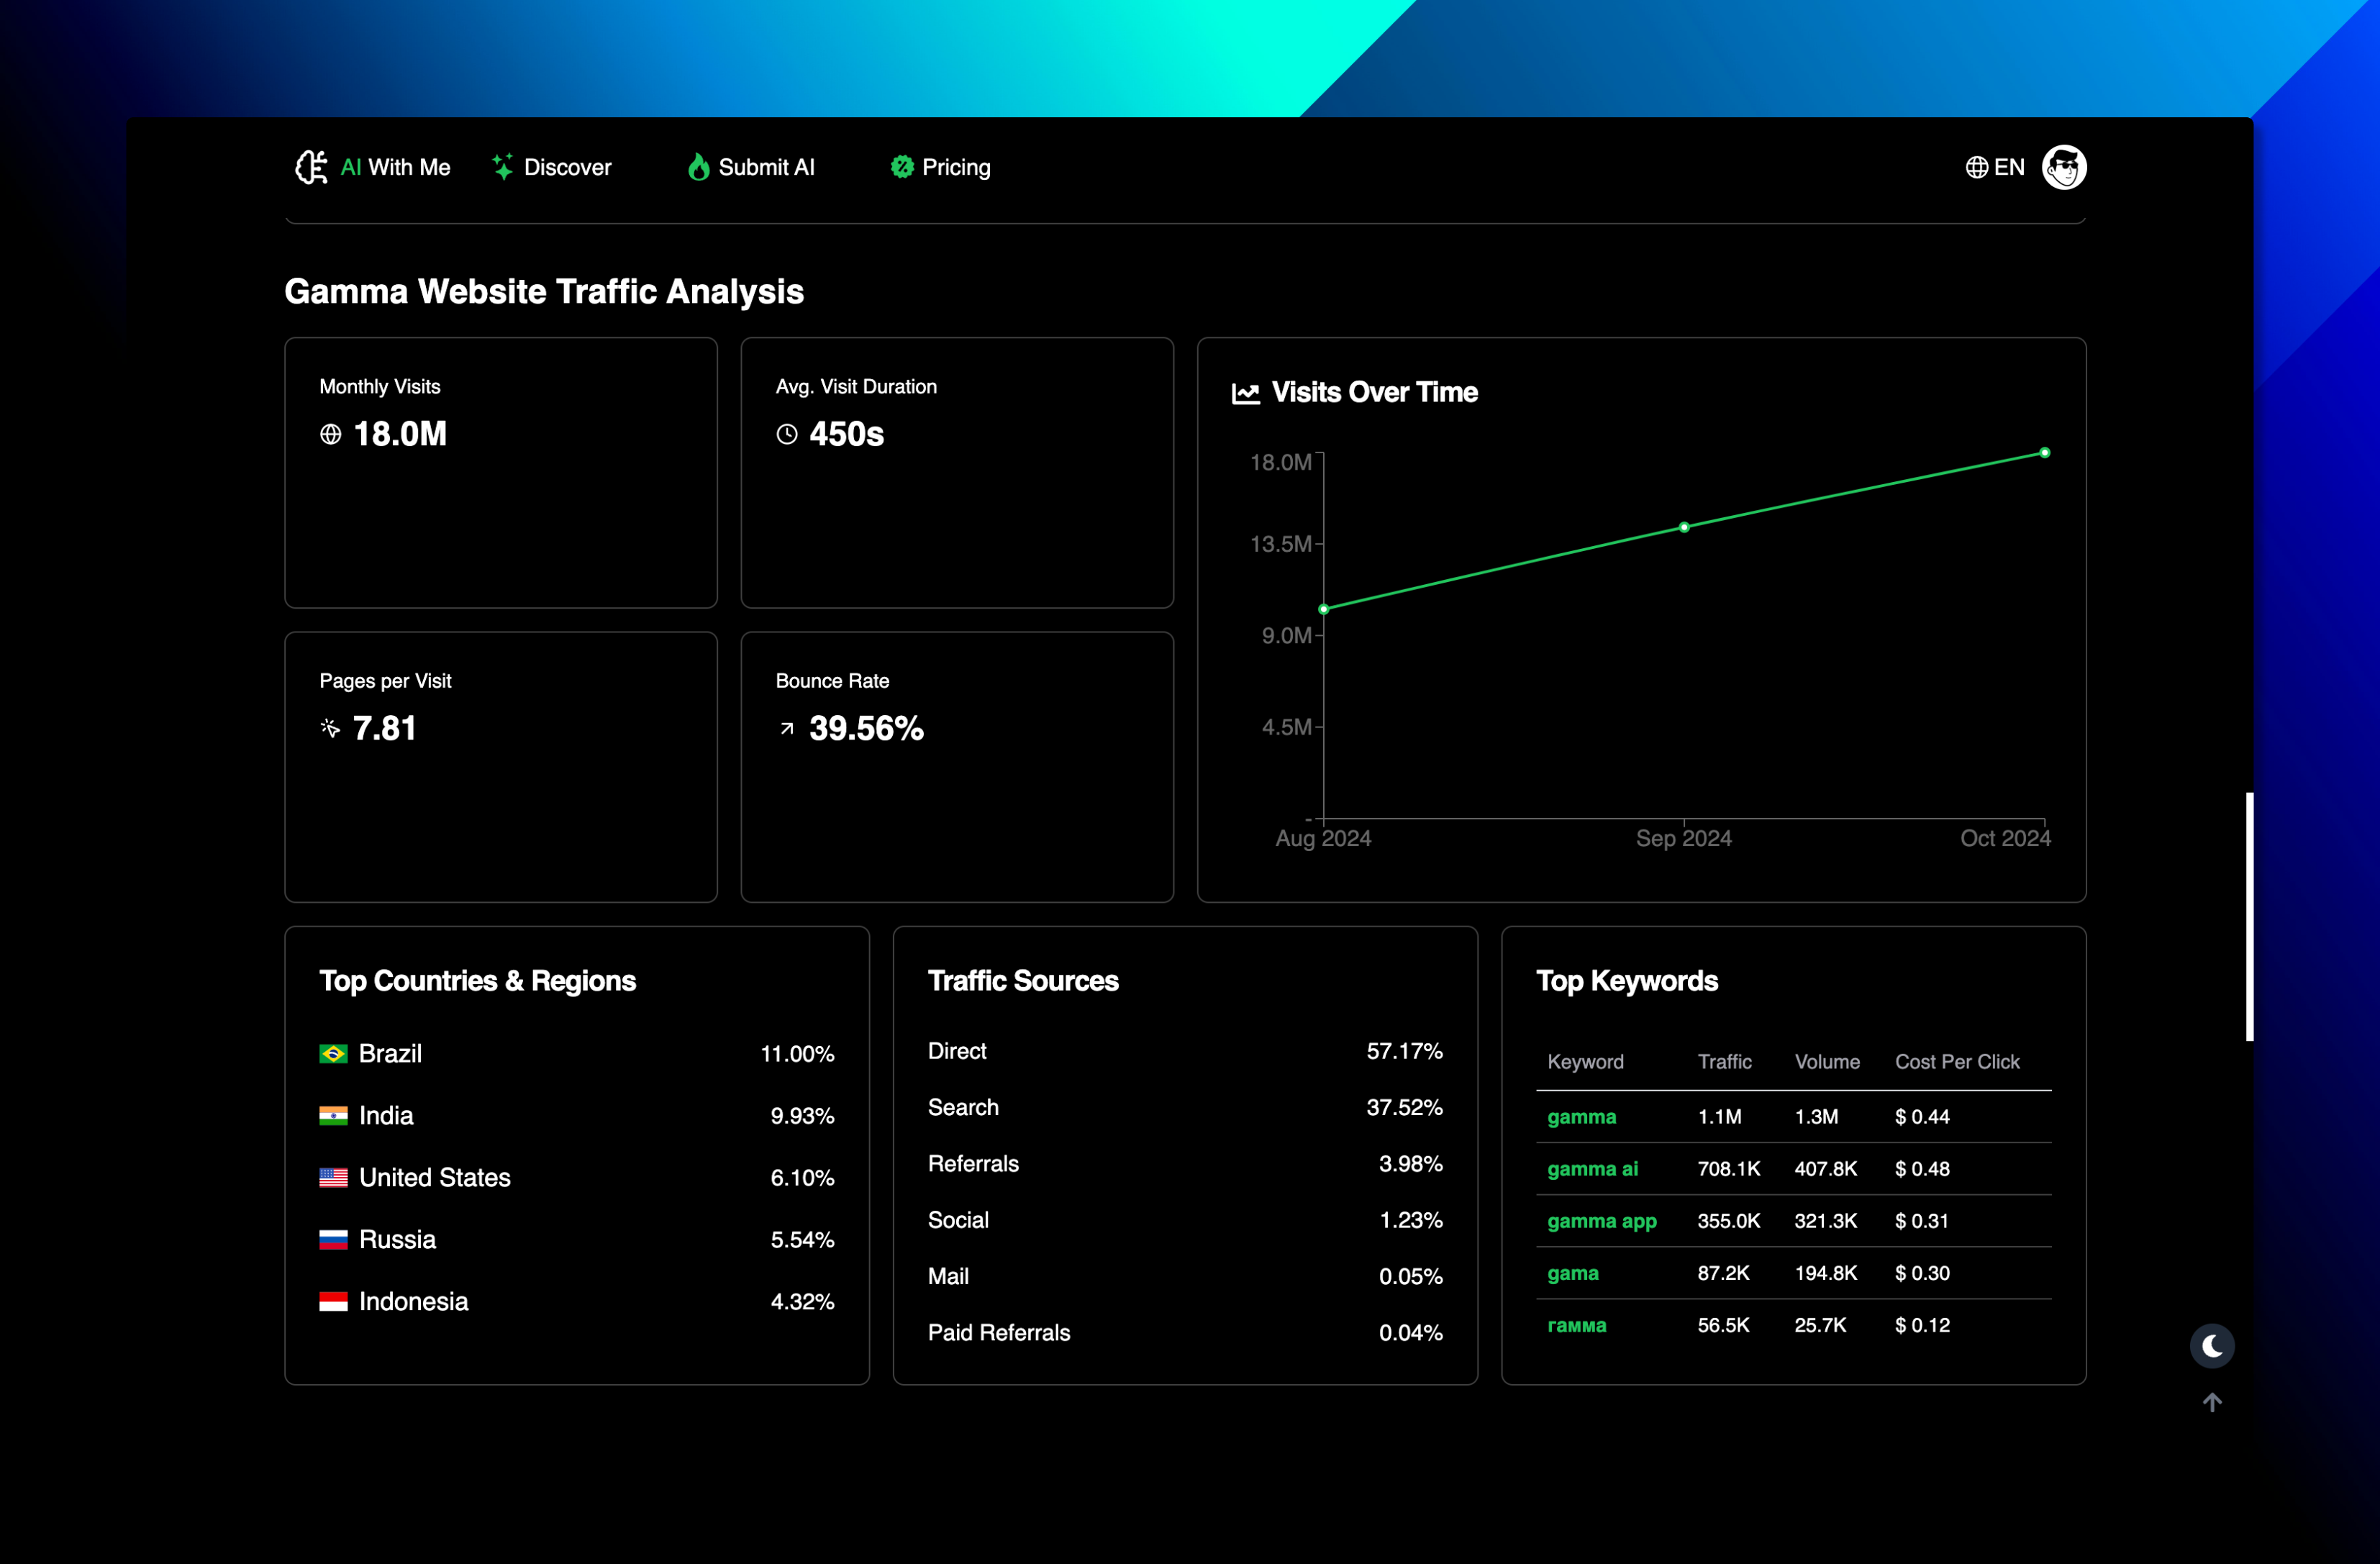Click the Gamma Website Traffic Analysis heading

(544, 291)
